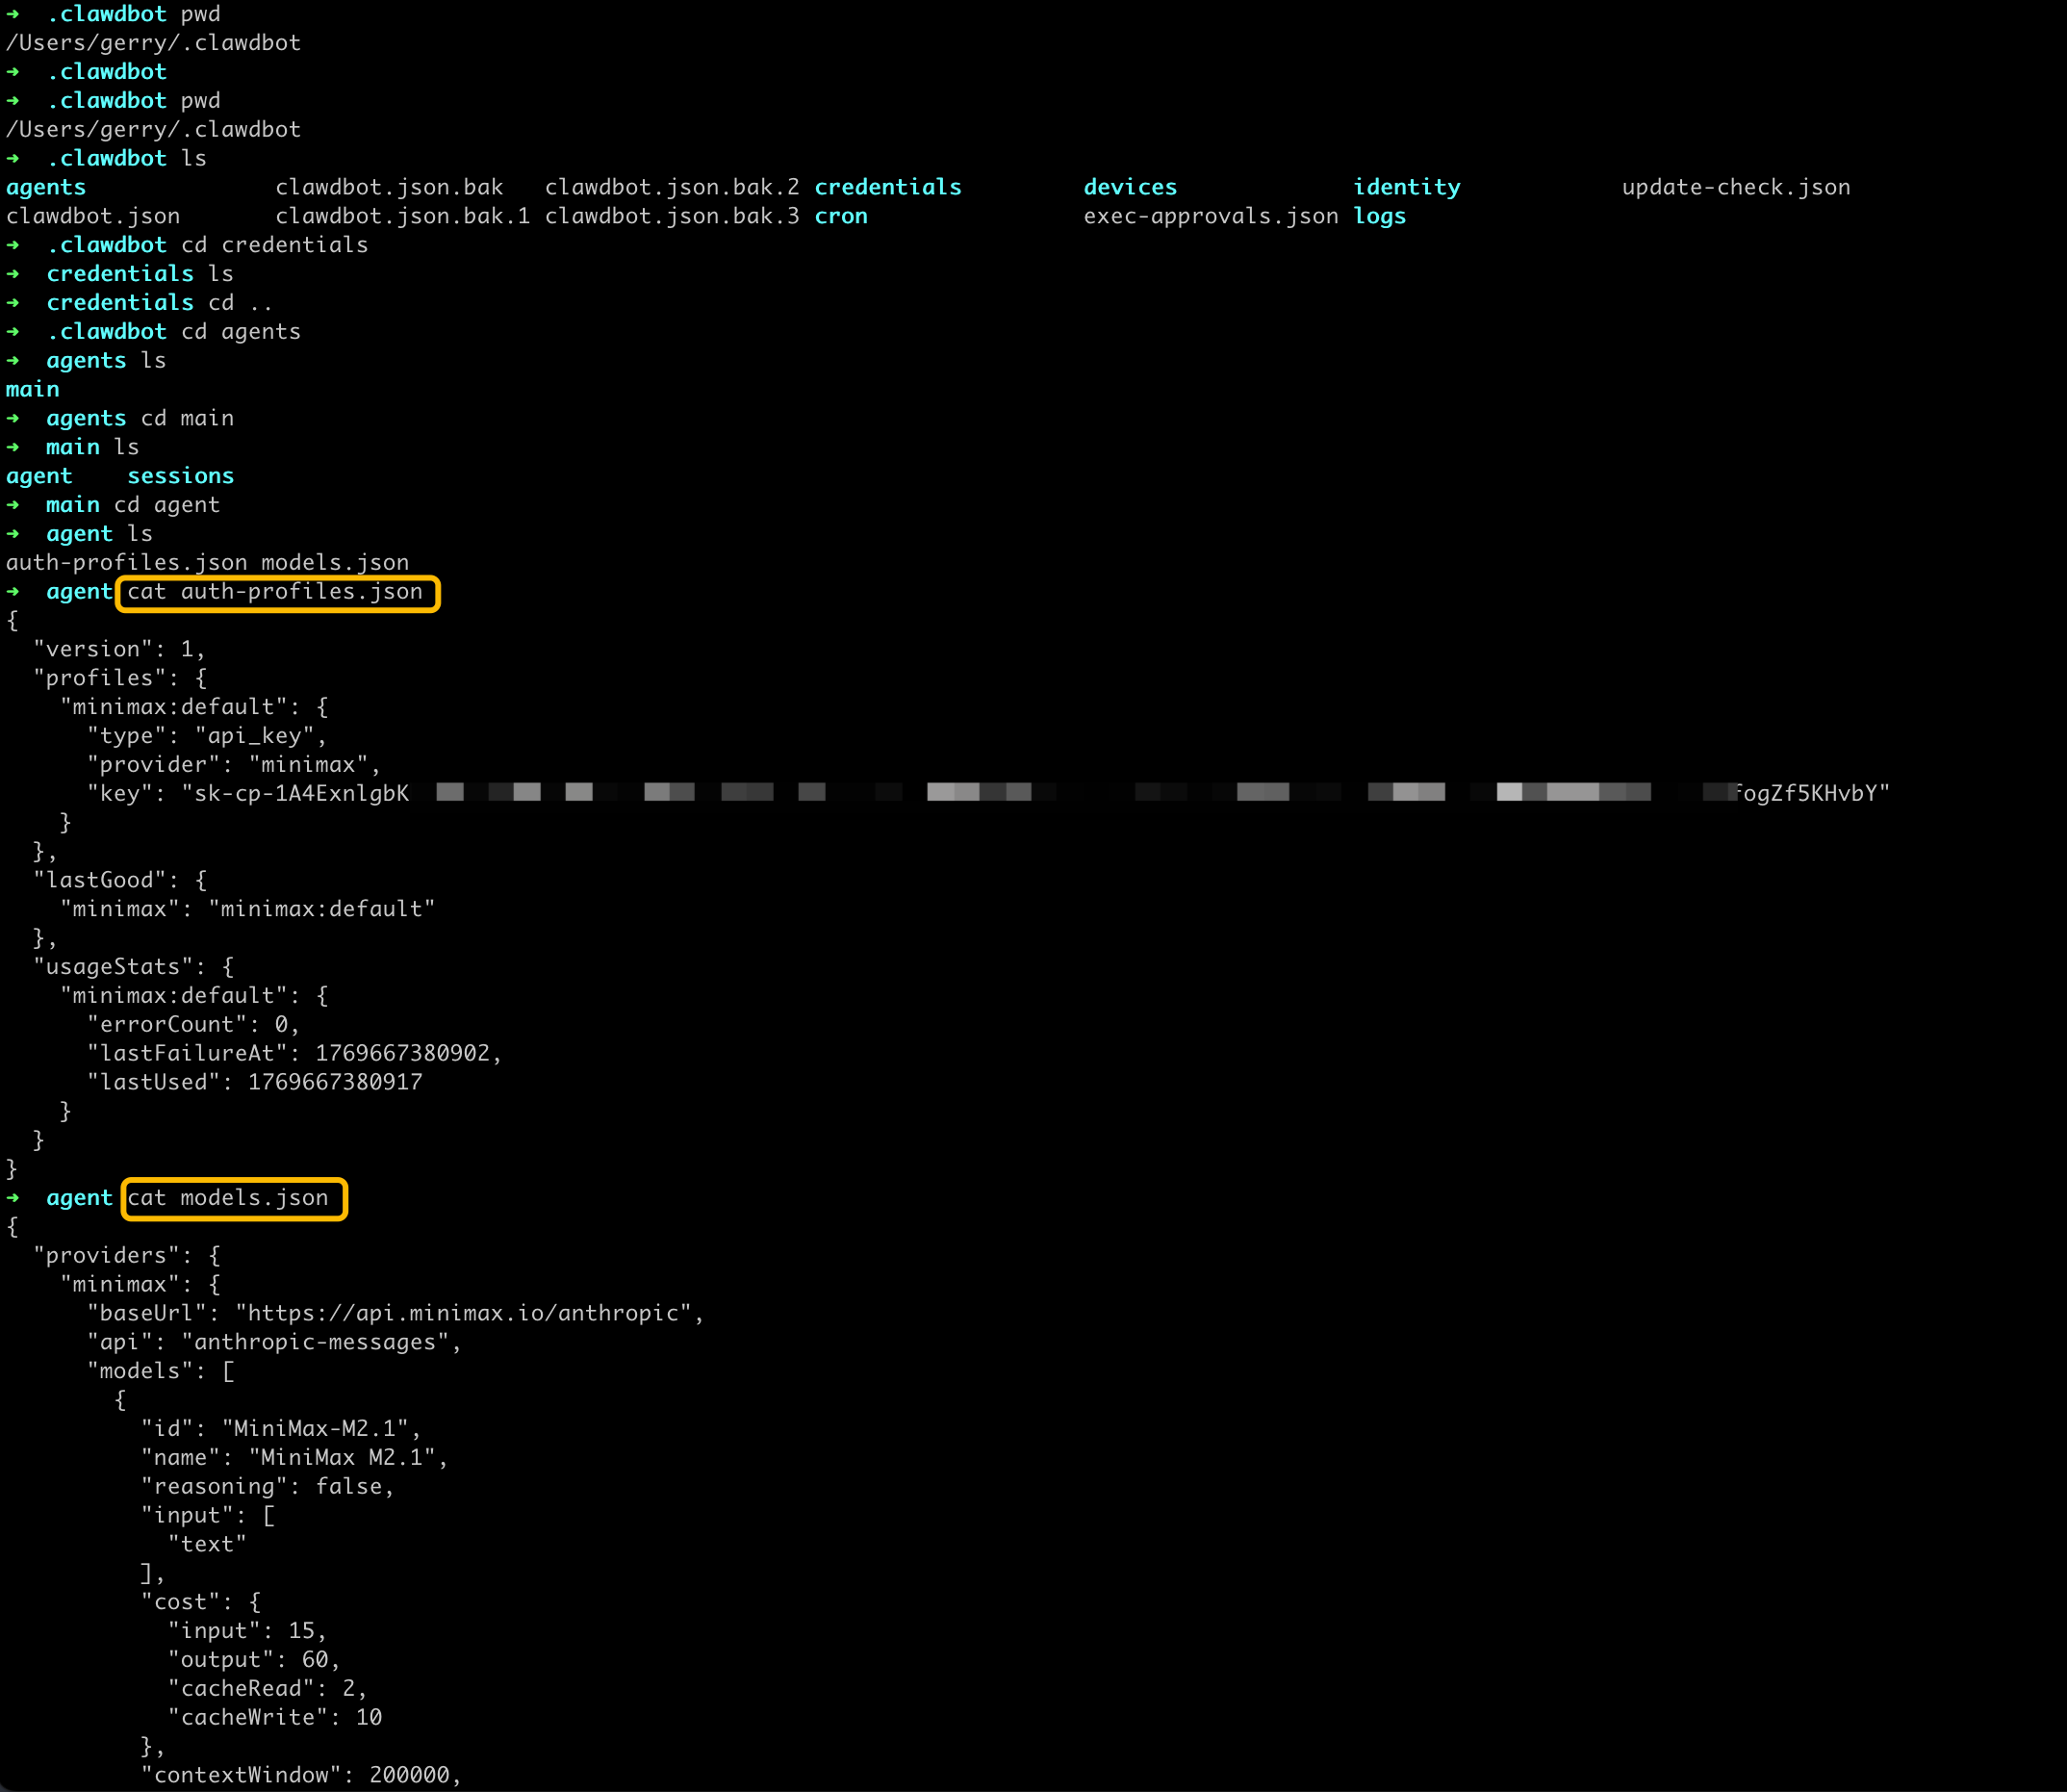Image resolution: width=2067 pixels, height=1792 pixels.
Task: Click the devices directory name
Action: click(1130, 187)
